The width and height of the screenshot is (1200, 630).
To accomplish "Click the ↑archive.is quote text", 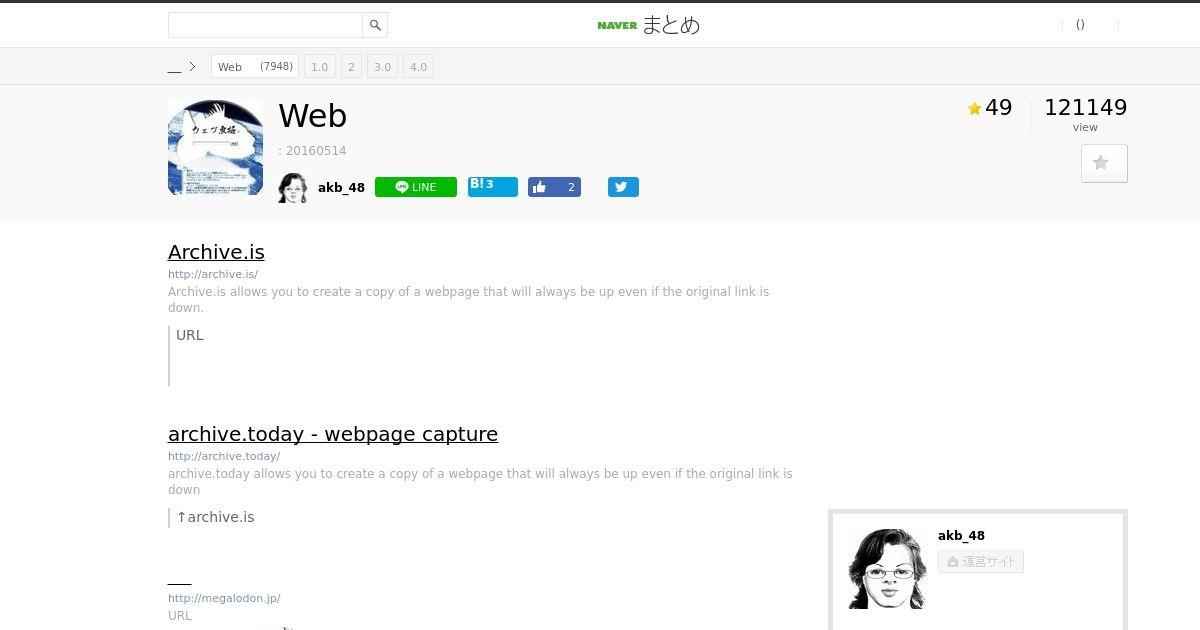I will coord(215,517).
